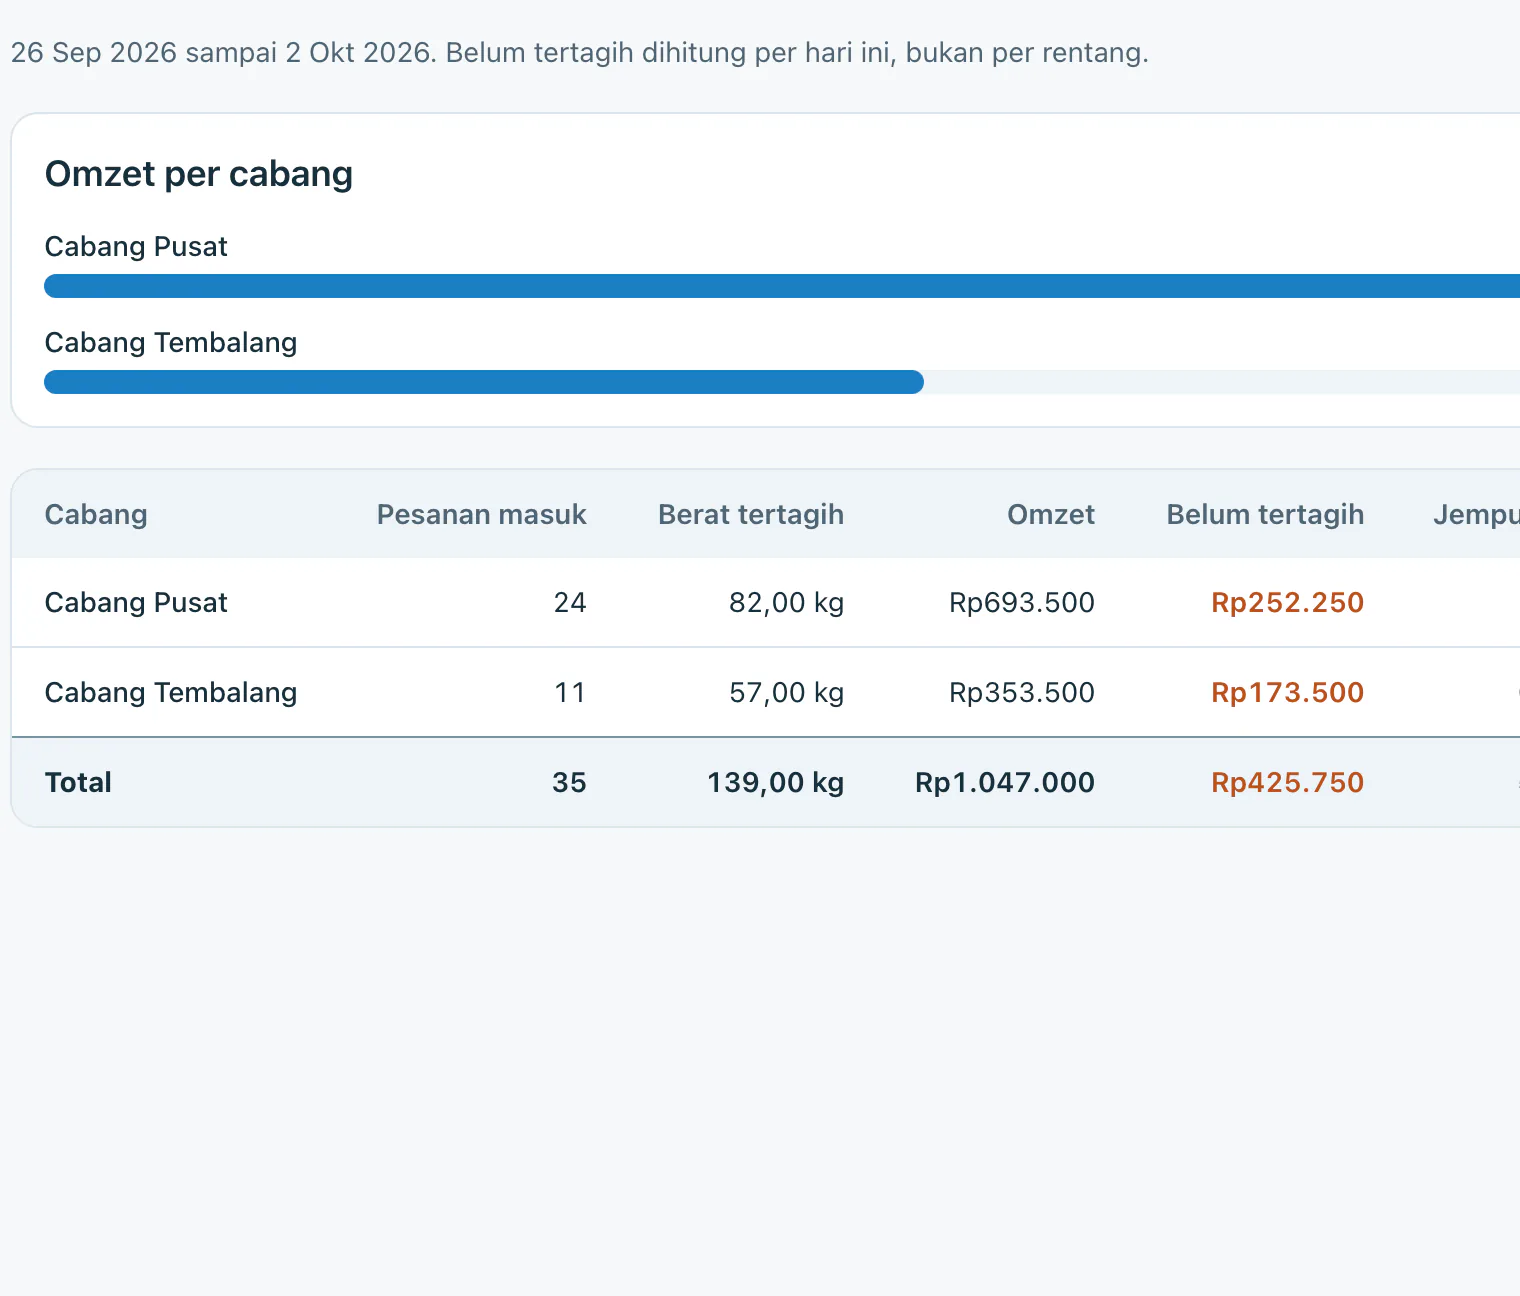Click the Rp353.500 revenue value
This screenshot has width=1520, height=1296.
tap(1022, 692)
